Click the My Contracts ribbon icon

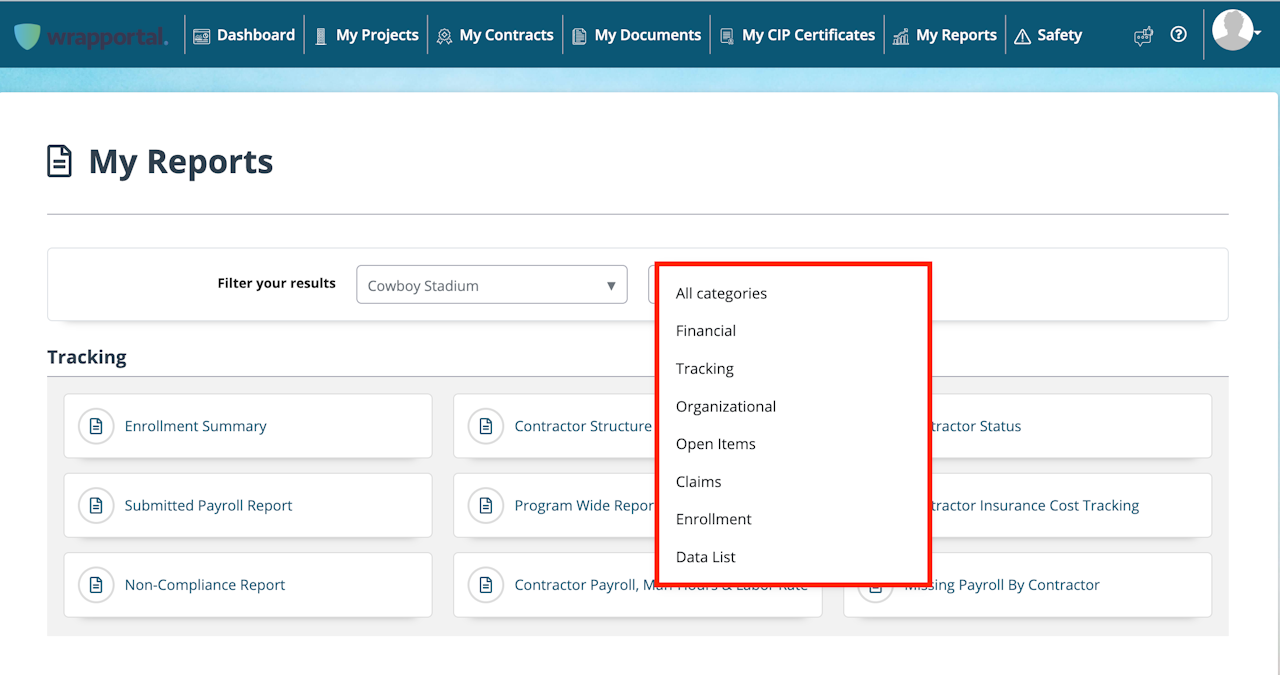[x=444, y=36]
